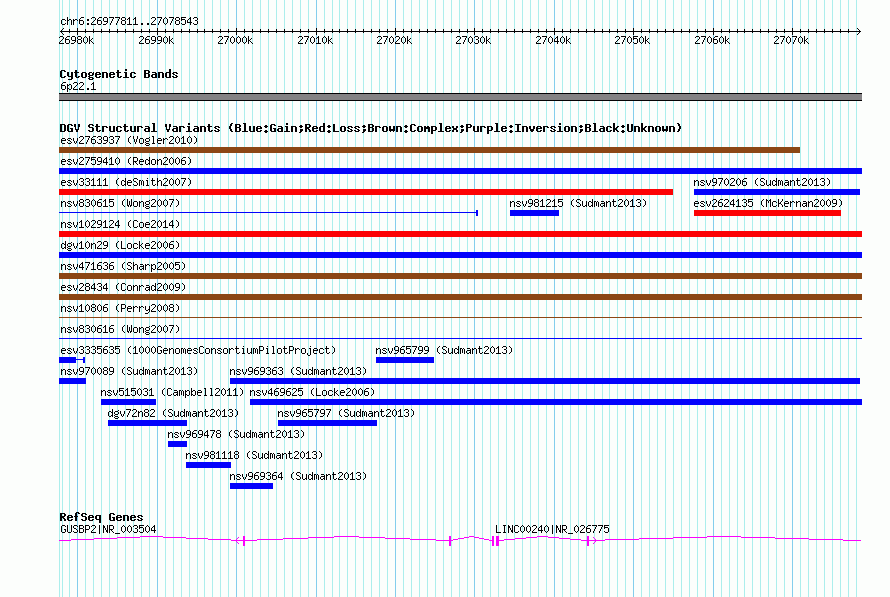
Task: Click the DGV Structural Variants track title
Action: 371,128
